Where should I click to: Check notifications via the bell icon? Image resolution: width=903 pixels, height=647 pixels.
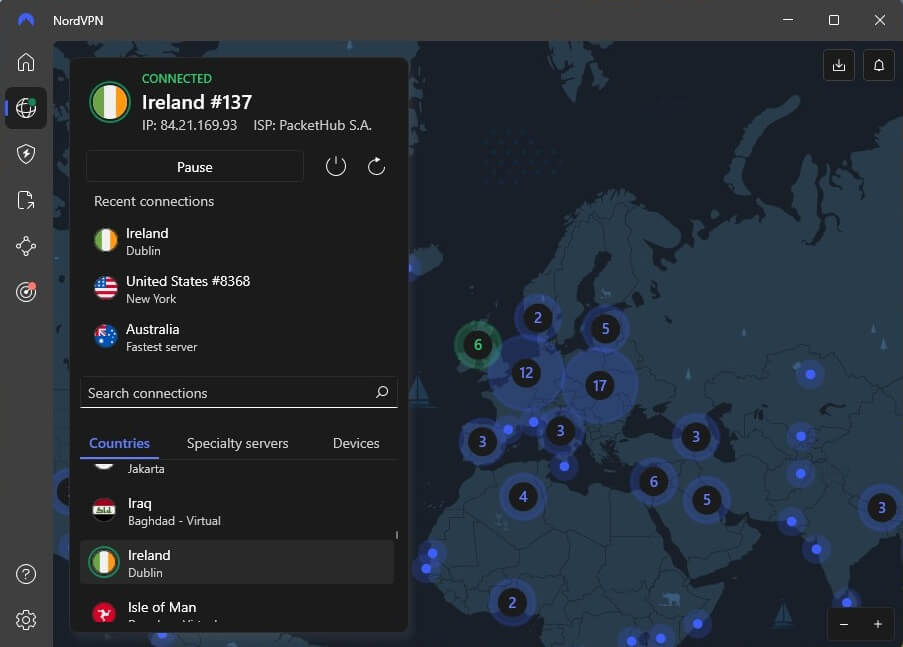coord(877,64)
